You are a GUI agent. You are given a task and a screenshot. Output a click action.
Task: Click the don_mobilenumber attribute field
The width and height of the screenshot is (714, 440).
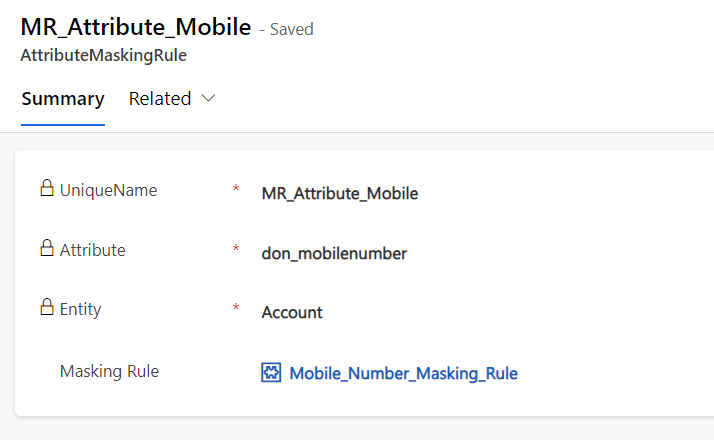point(334,253)
